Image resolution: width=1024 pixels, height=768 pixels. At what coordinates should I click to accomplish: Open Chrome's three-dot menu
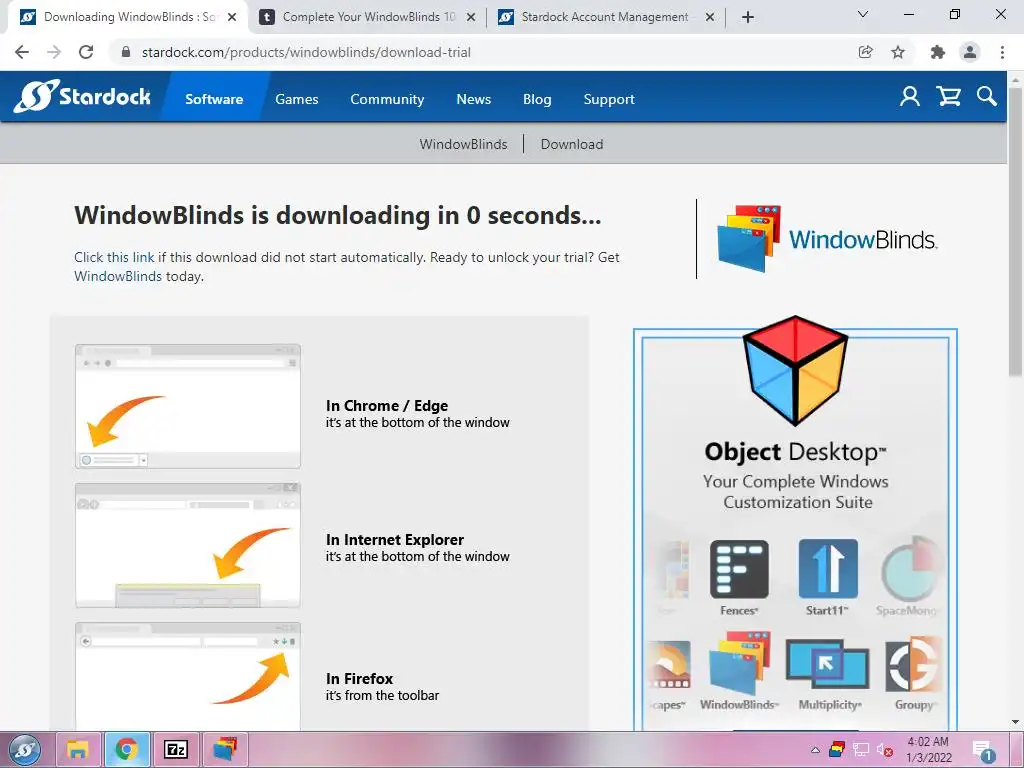pos(1002,52)
